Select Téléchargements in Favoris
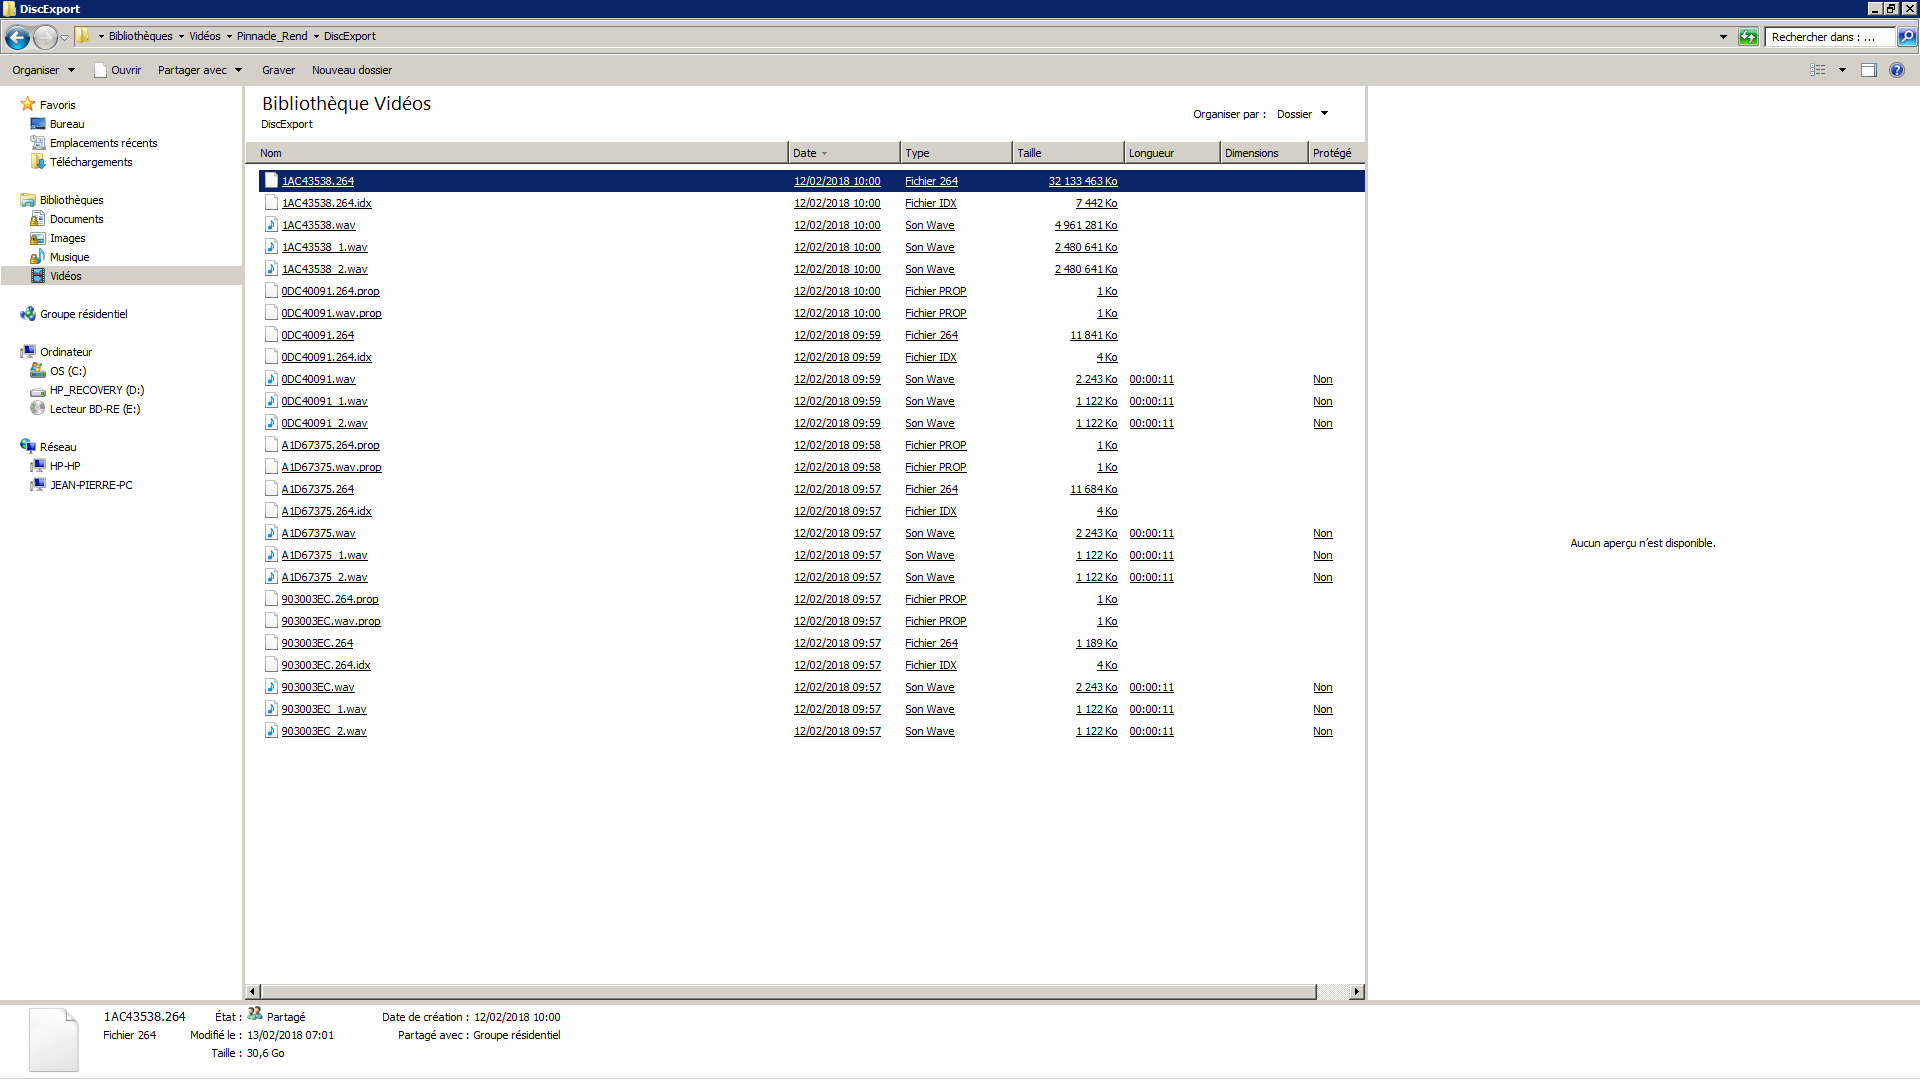This screenshot has width=1920, height=1080. [90, 162]
